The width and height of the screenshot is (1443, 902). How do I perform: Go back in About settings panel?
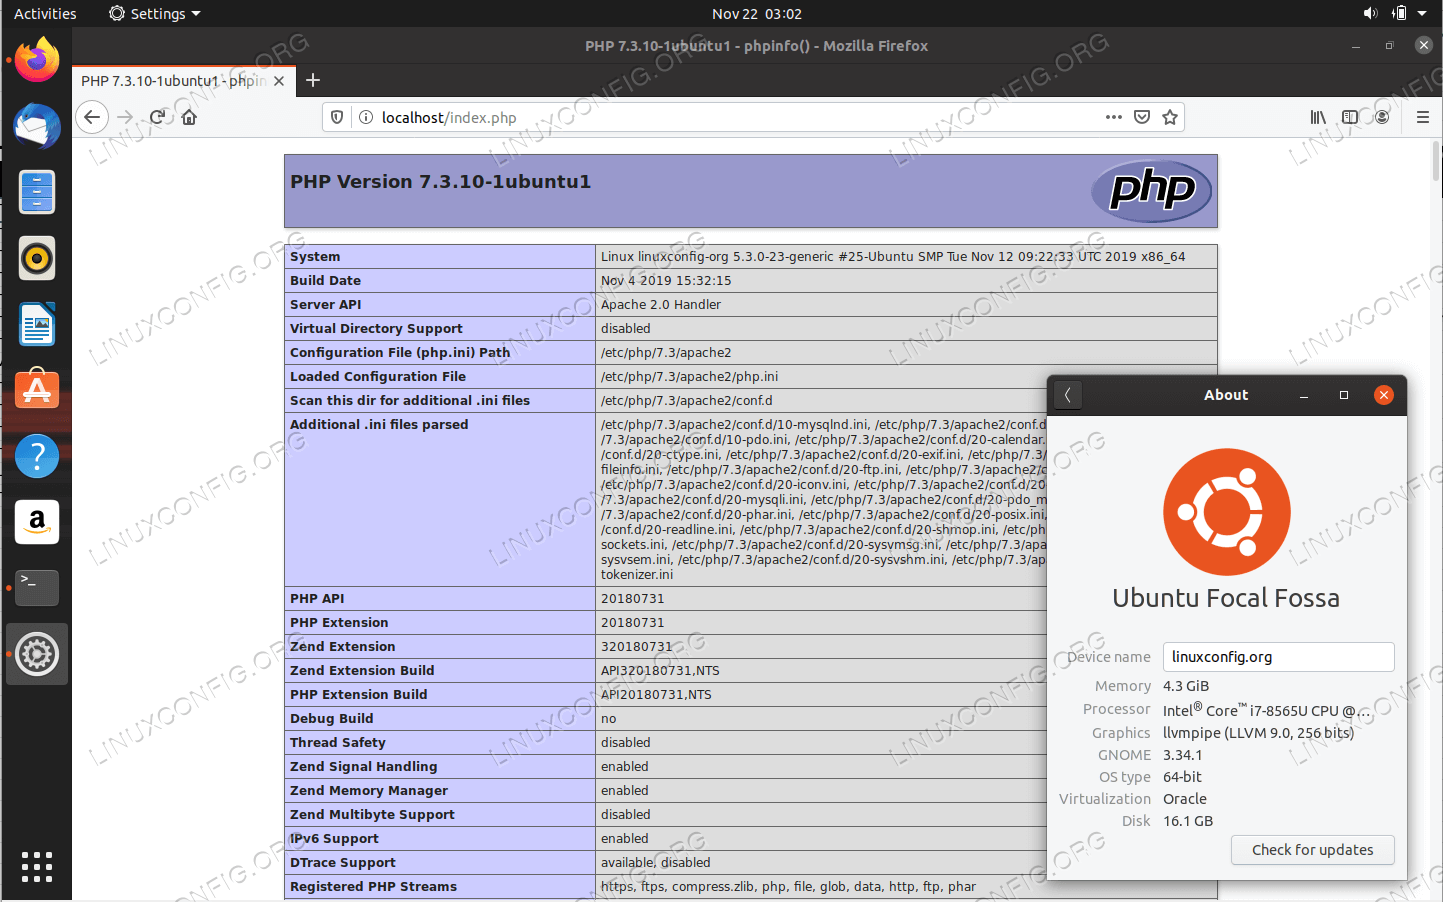tap(1068, 395)
